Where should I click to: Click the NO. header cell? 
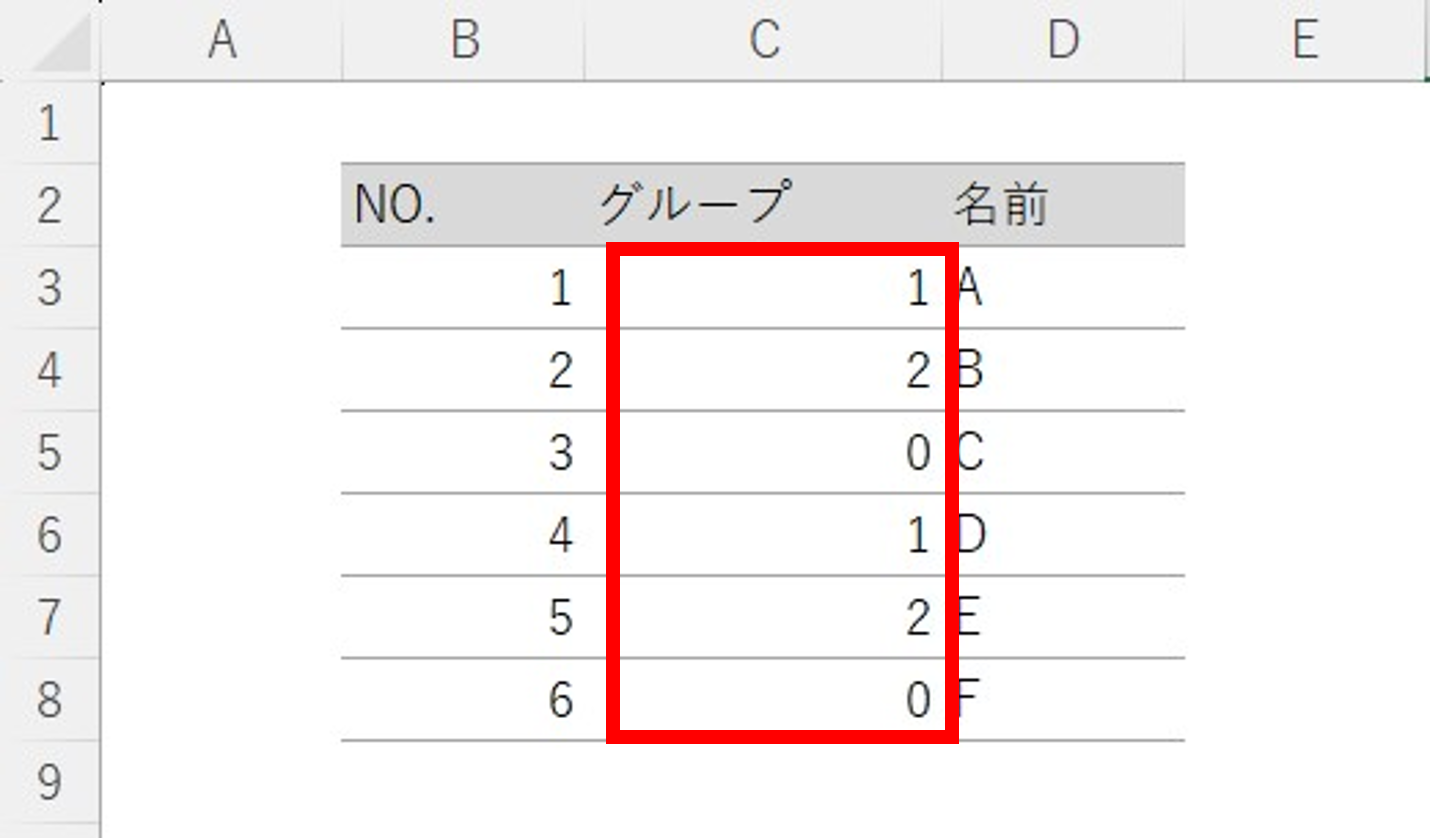(463, 205)
